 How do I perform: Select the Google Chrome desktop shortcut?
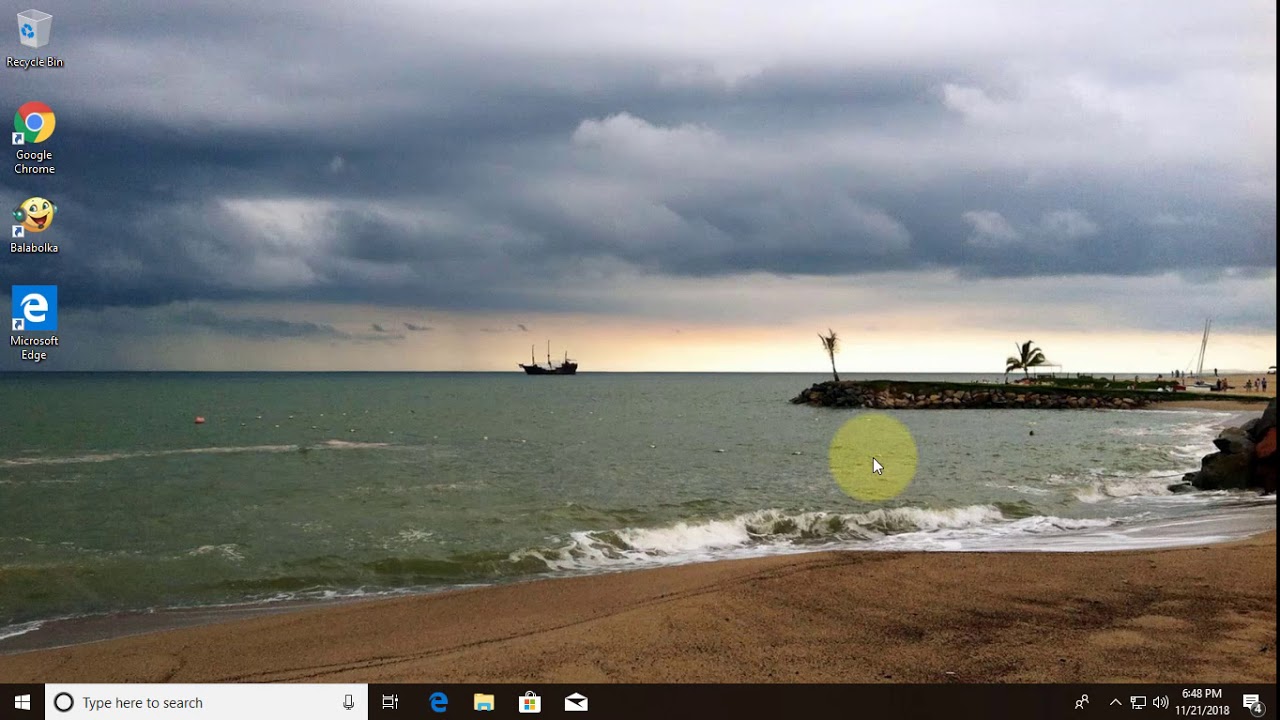pyautogui.click(x=34, y=139)
